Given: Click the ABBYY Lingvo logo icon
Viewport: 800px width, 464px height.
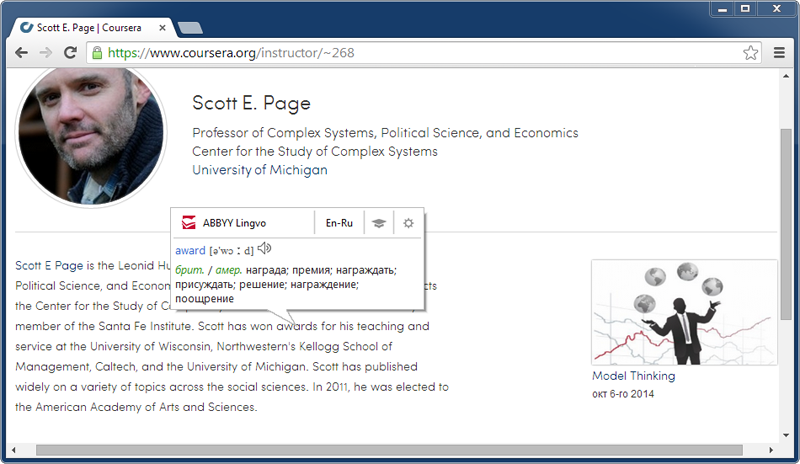Looking at the screenshot, I should [189, 223].
